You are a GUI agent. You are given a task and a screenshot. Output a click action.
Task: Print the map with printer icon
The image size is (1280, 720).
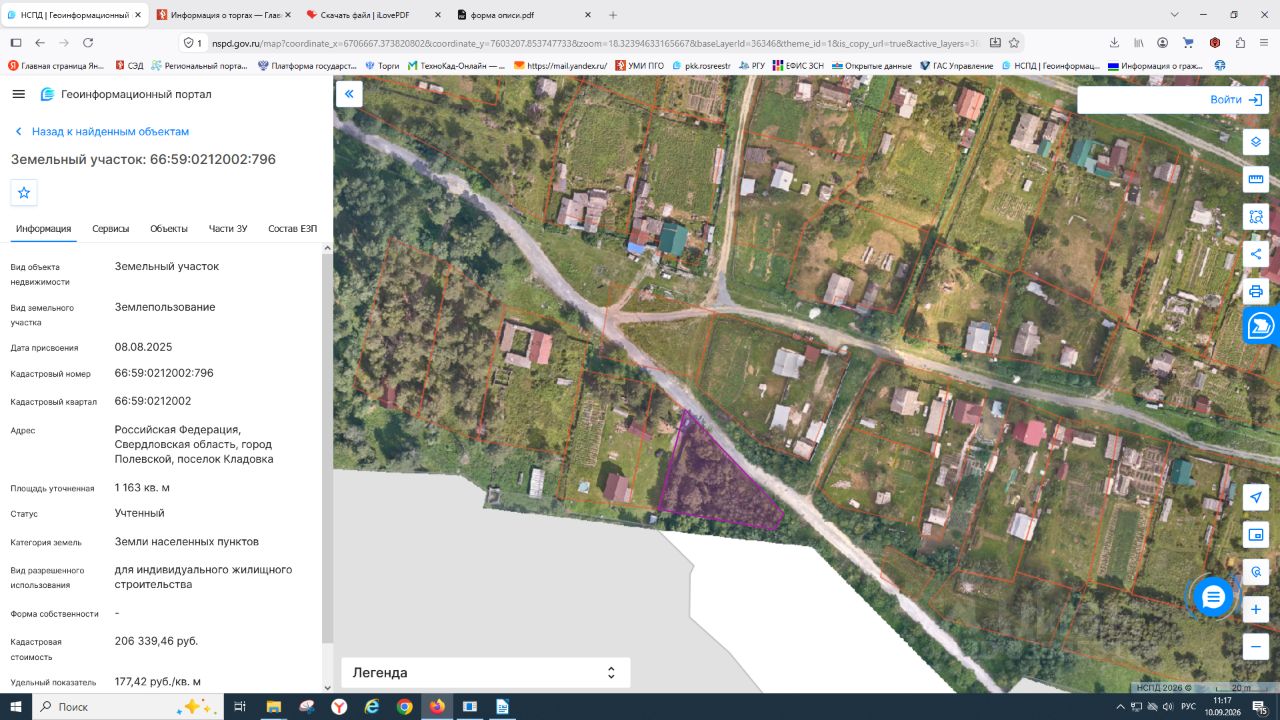point(1256,292)
